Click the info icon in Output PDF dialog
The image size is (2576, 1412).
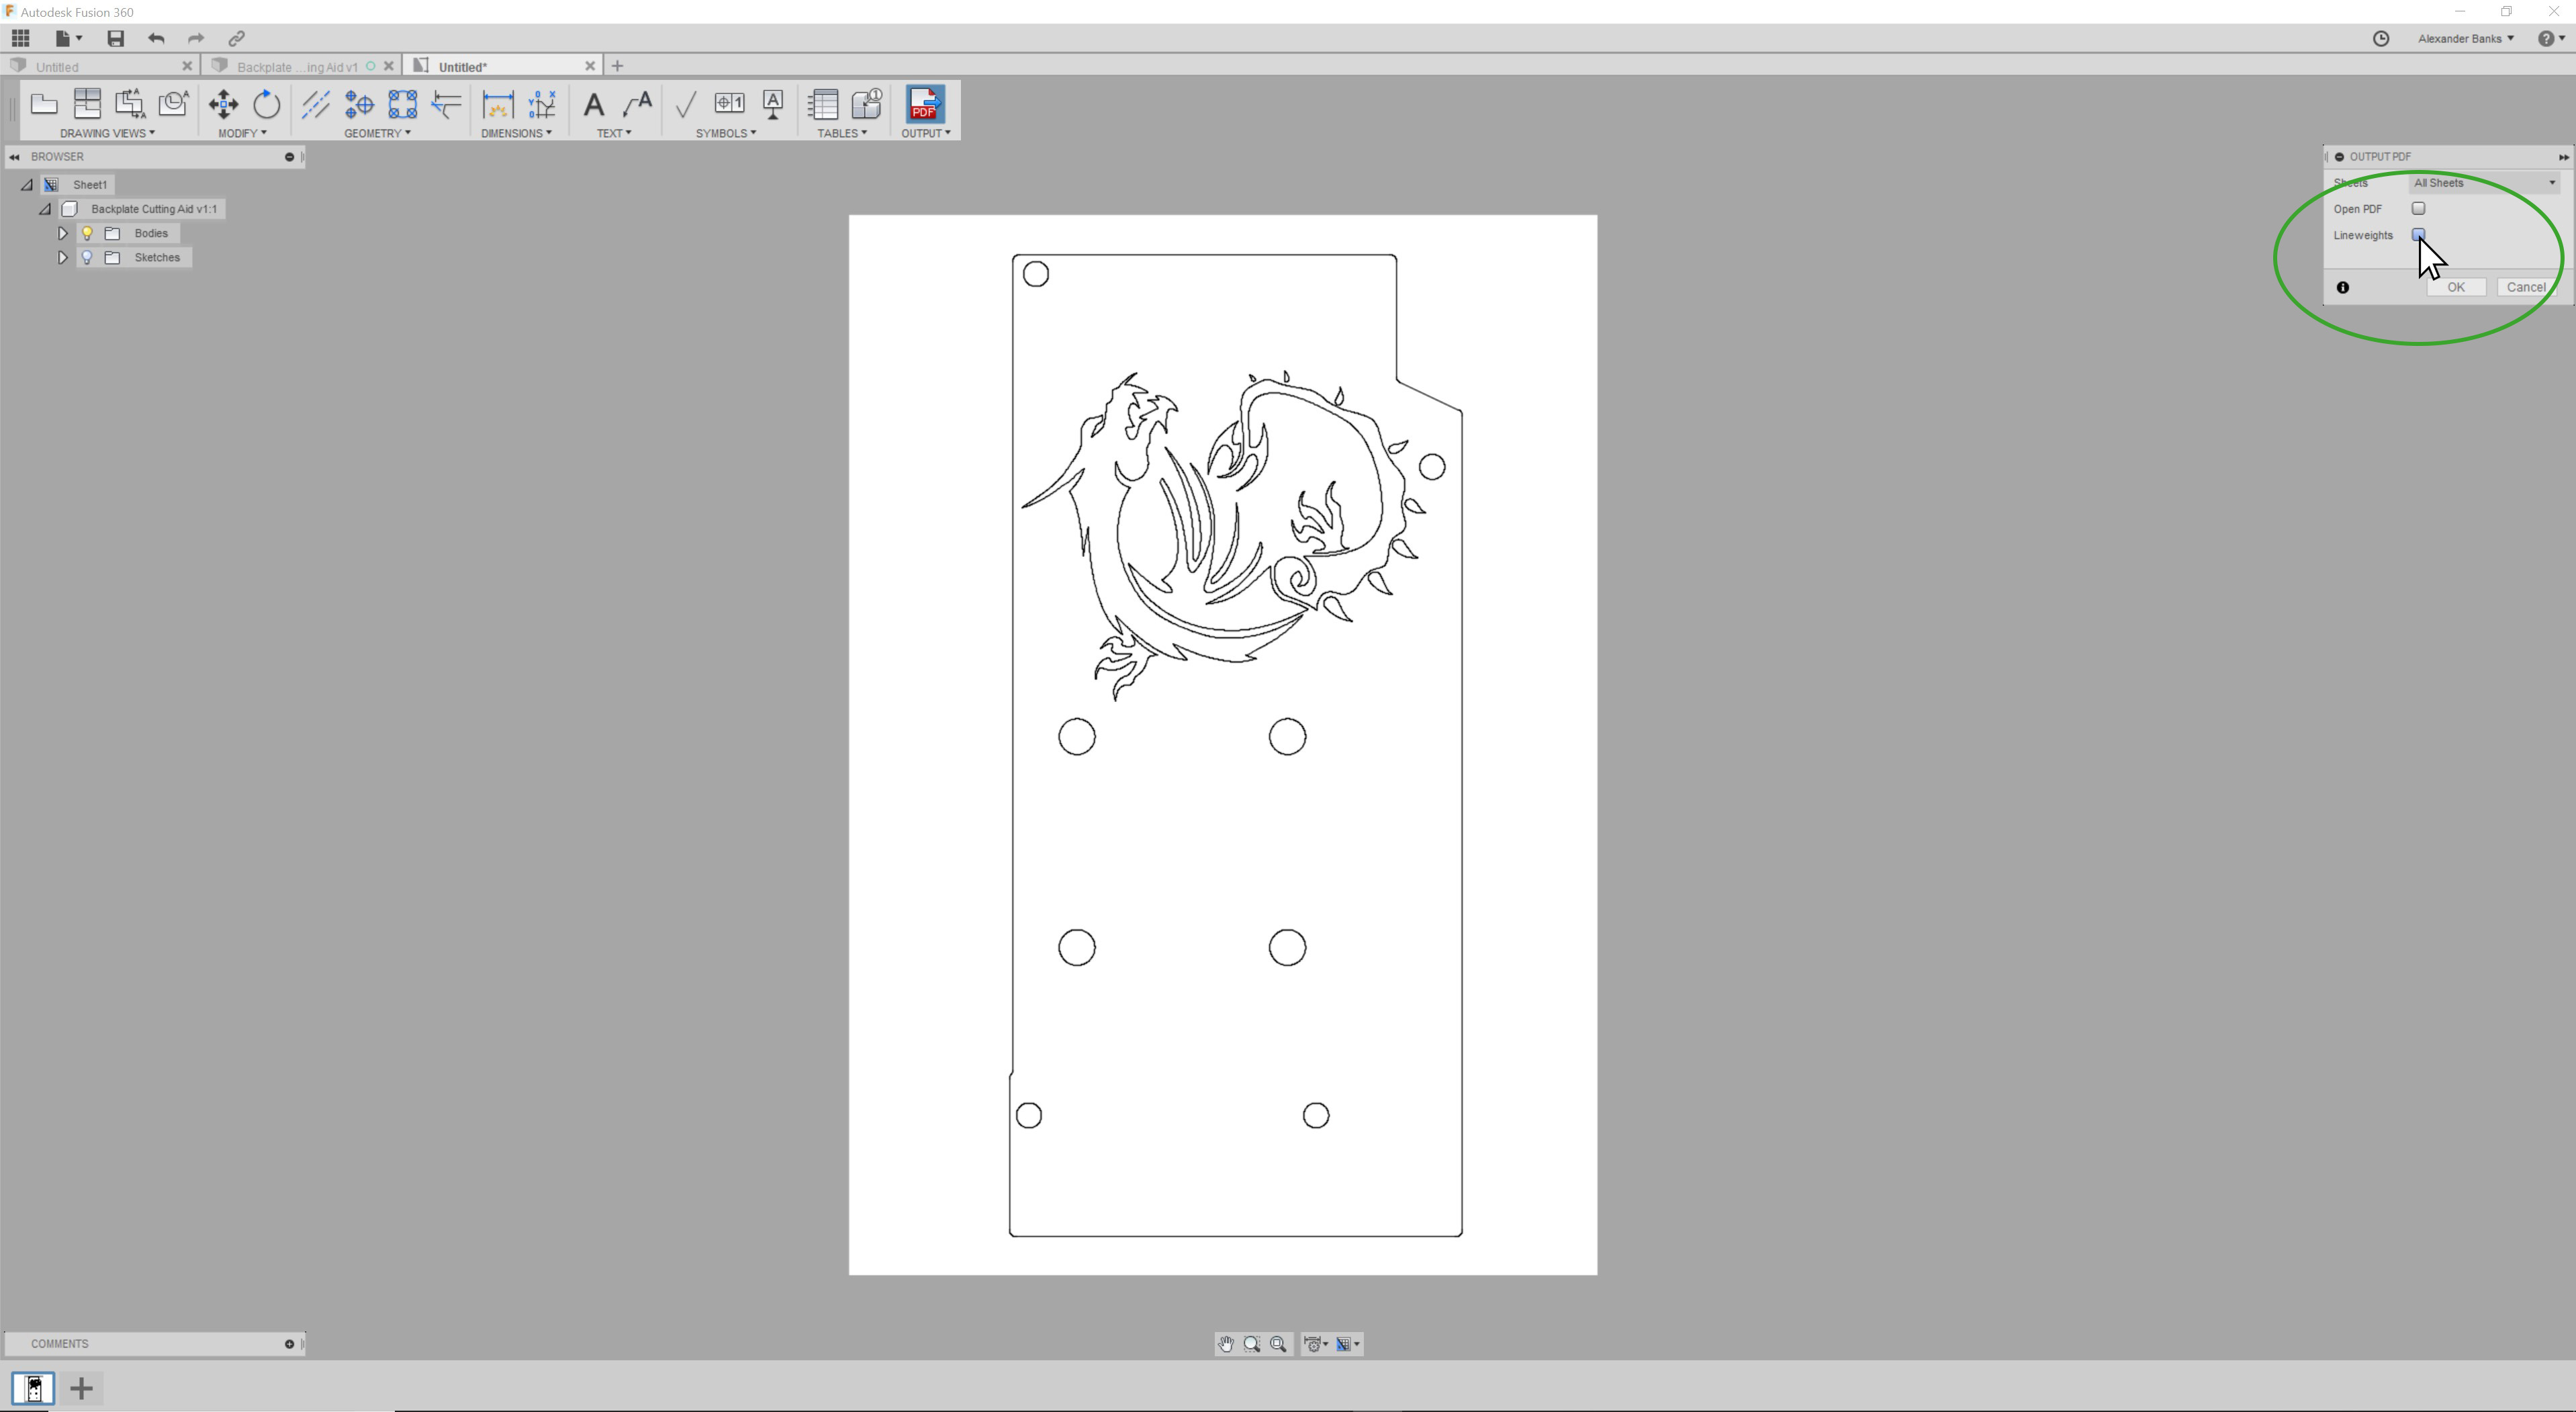[2342, 288]
